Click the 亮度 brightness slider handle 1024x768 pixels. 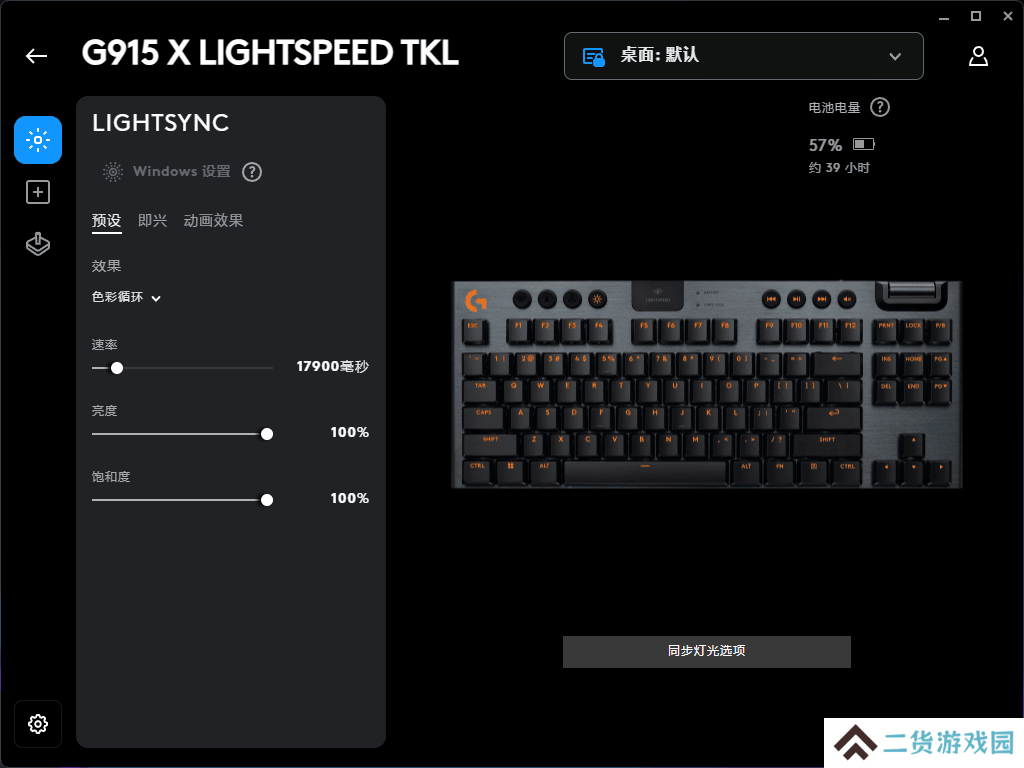pos(266,434)
